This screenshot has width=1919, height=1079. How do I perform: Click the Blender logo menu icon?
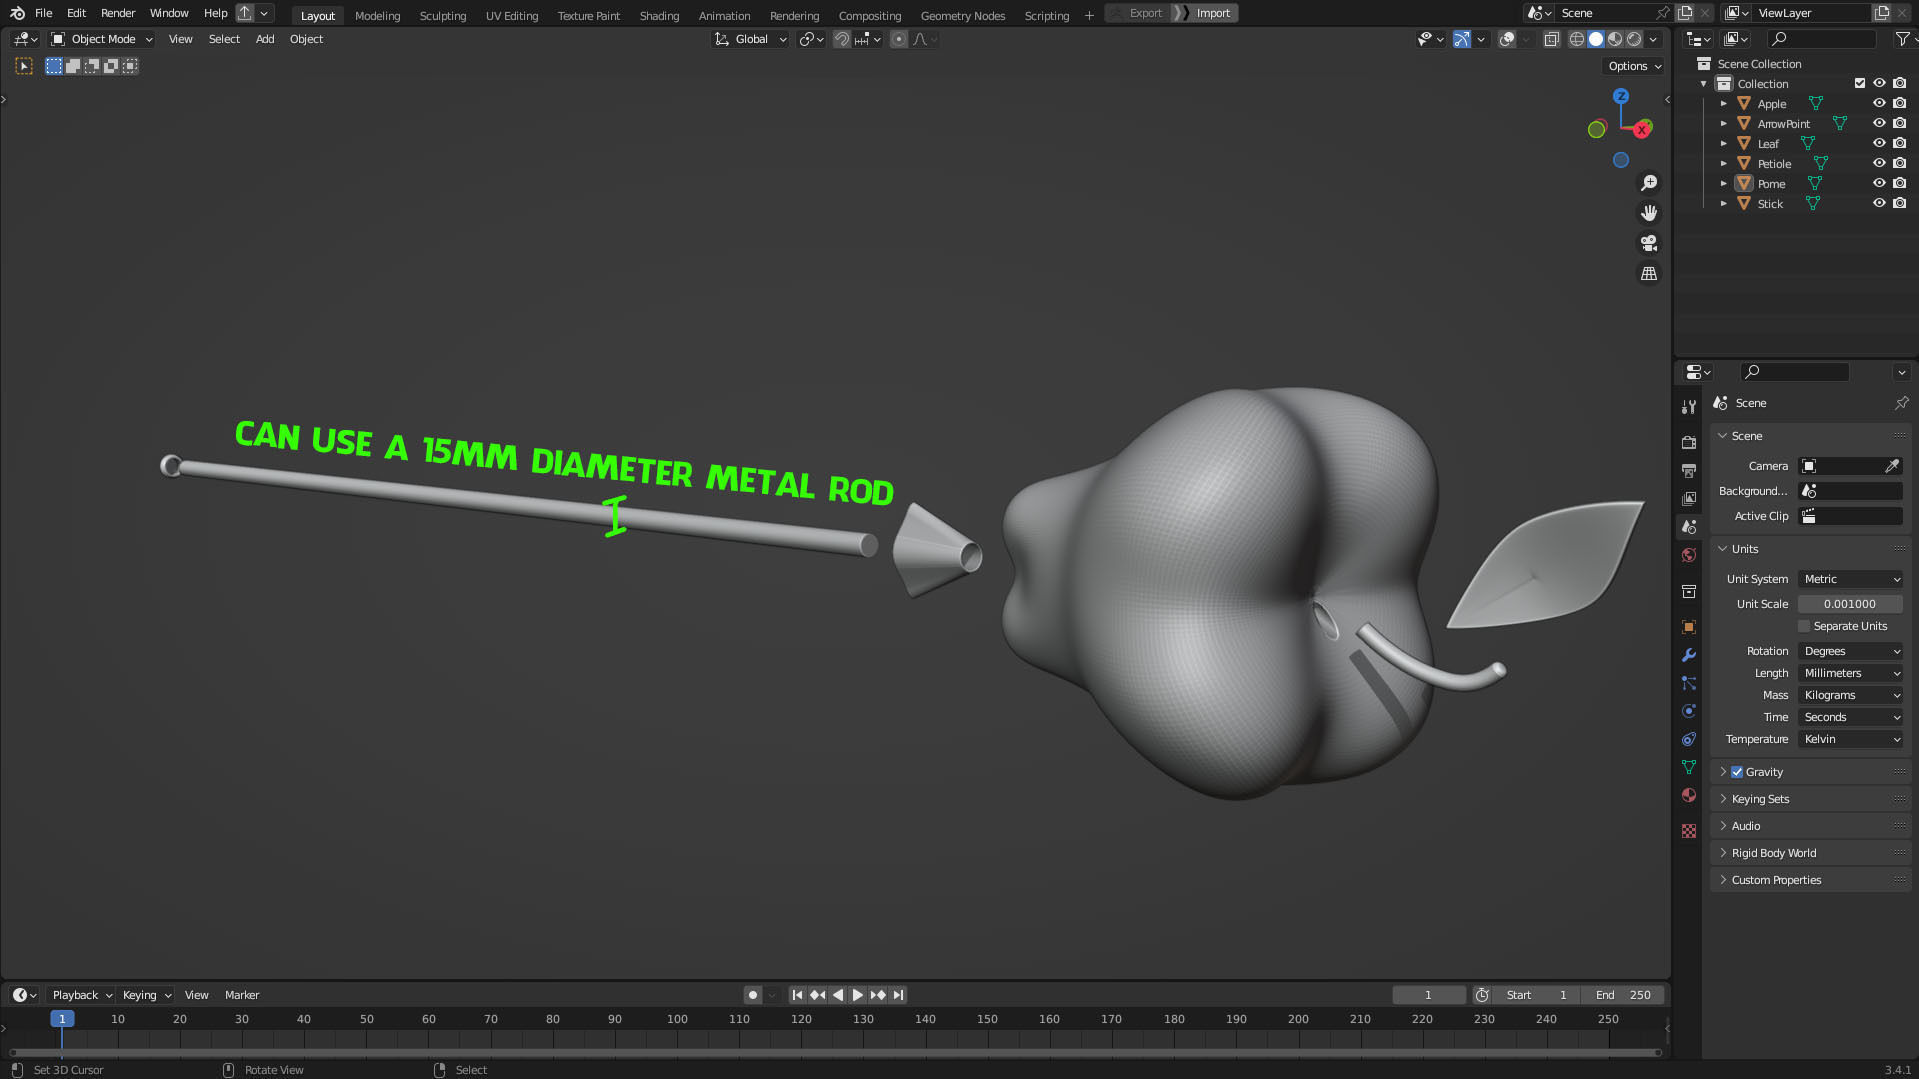click(x=17, y=13)
